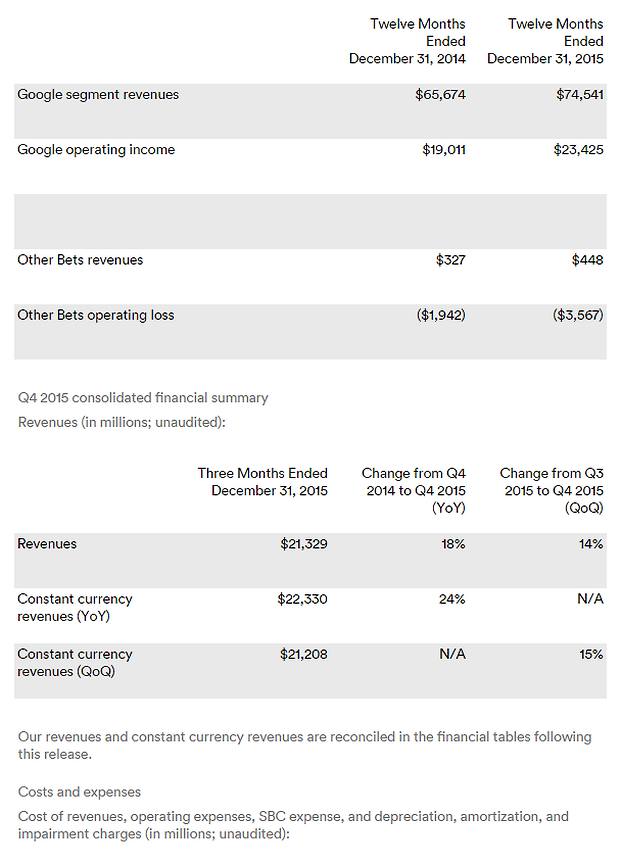Select the $21,208 constant currency figure
This screenshot has height=864, width=621.
pyautogui.click(x=303, y=654)
